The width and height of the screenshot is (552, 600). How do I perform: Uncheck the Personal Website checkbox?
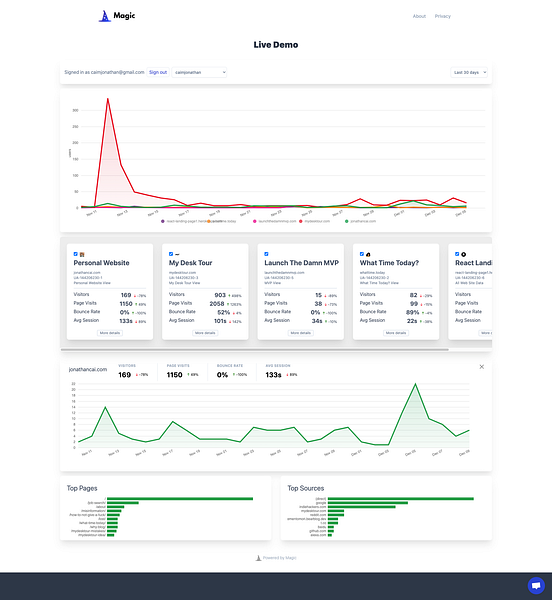75,254
